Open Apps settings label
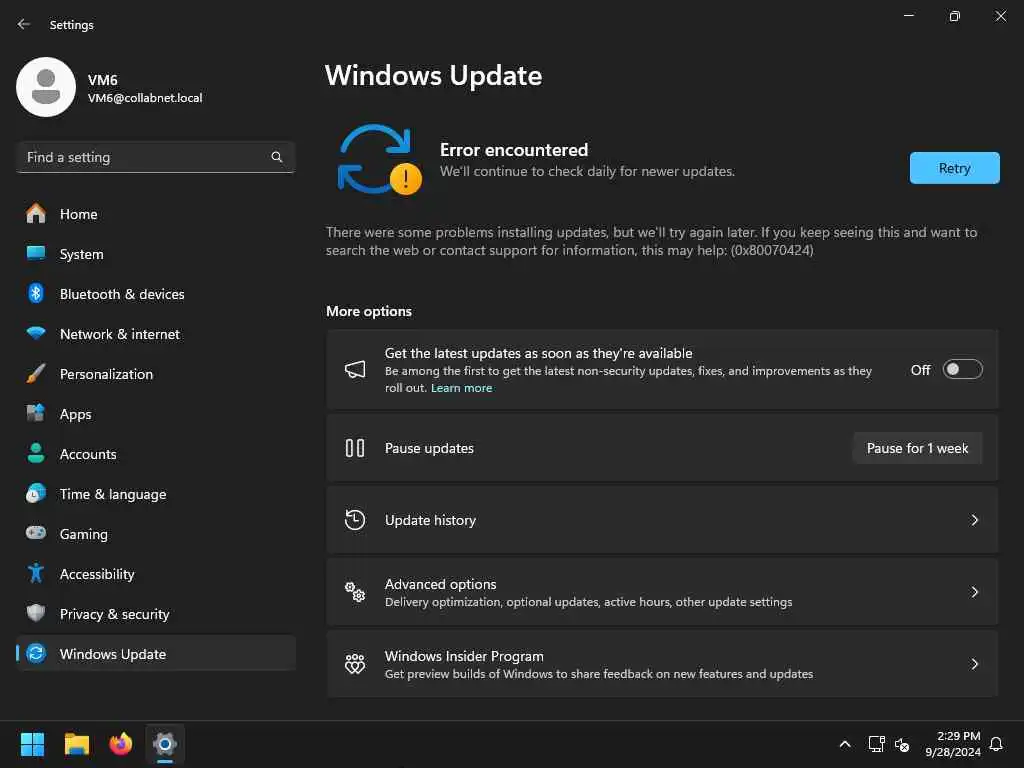The height and width of the screenshot is (768, 1024). coord(75,414)
